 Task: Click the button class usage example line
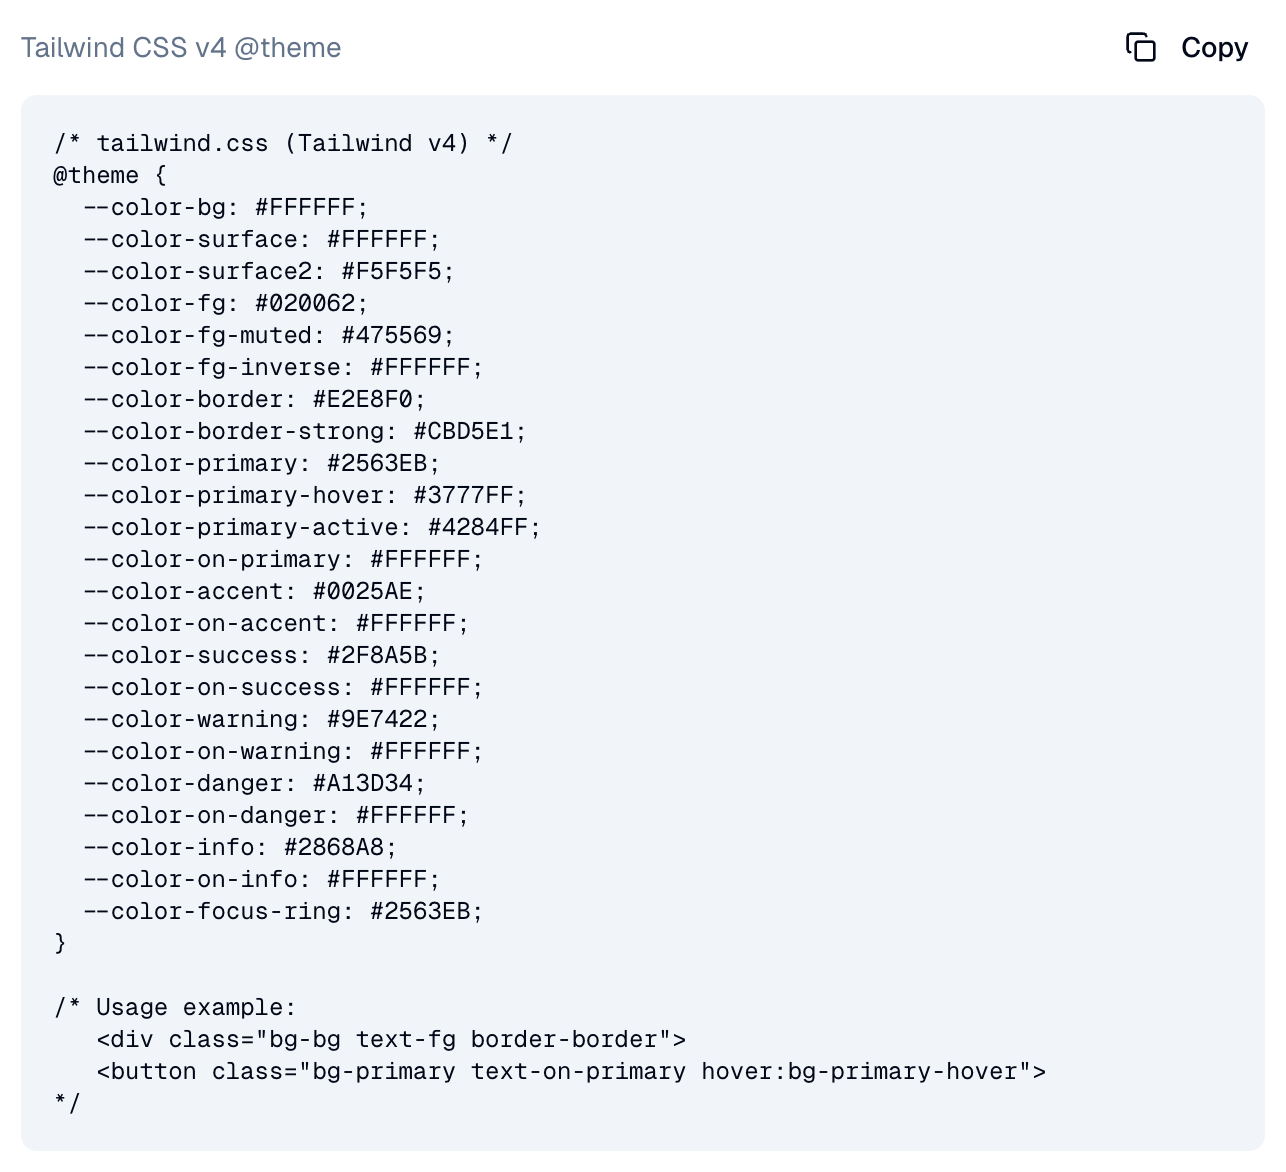tap(572, 1071)
